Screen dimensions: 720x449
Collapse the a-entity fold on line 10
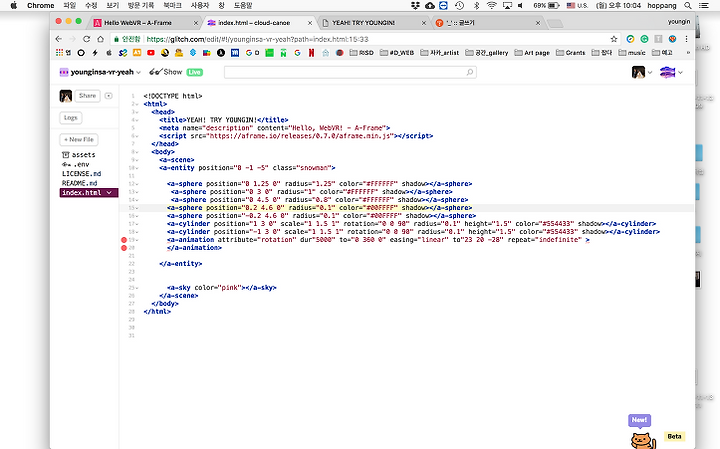pos(137,168)
